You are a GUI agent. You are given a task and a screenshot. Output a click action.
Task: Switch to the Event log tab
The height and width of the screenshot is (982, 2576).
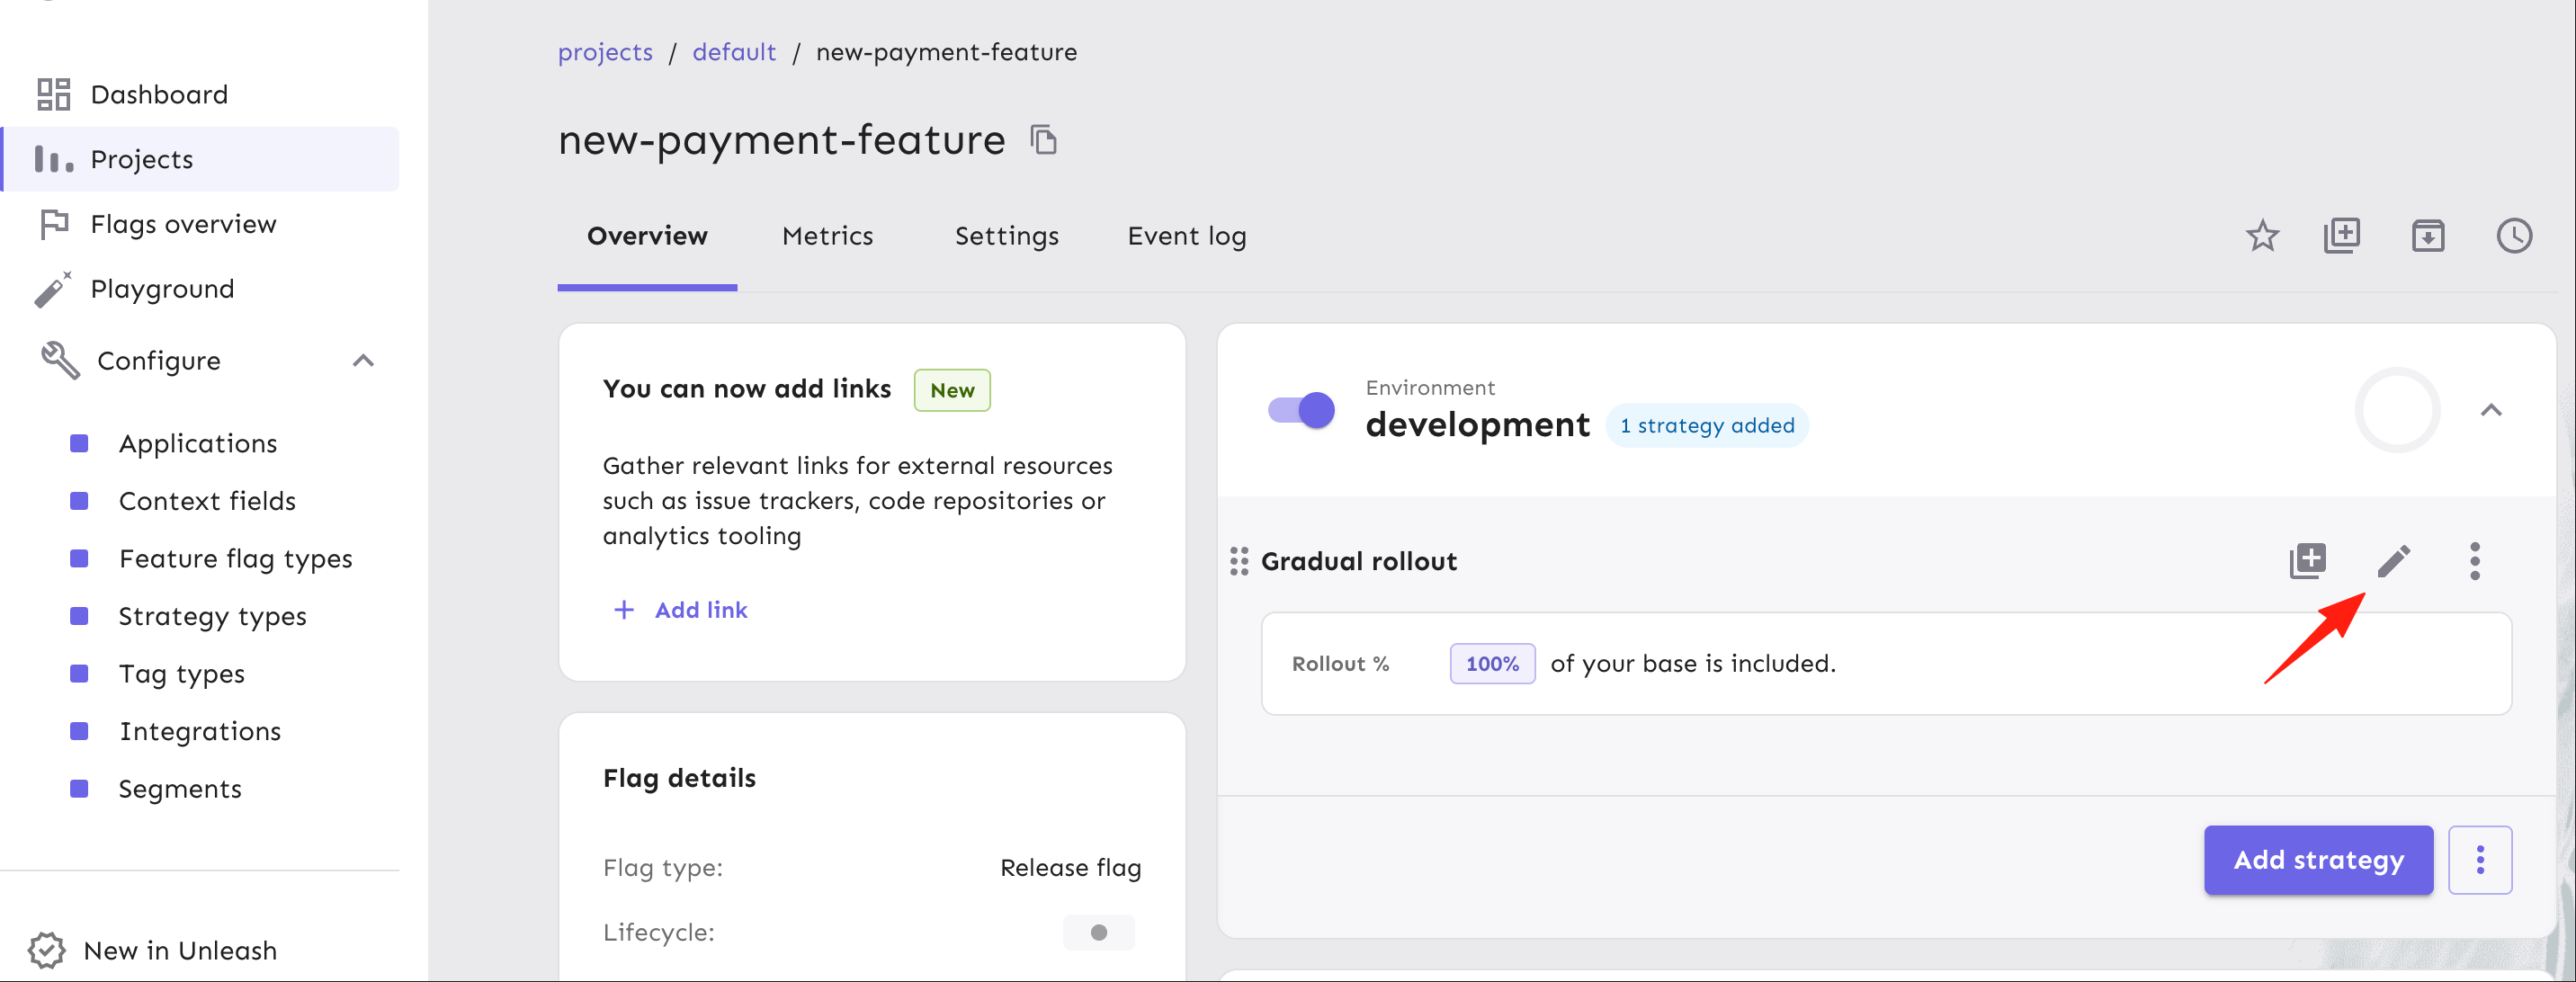point(1186,236)
